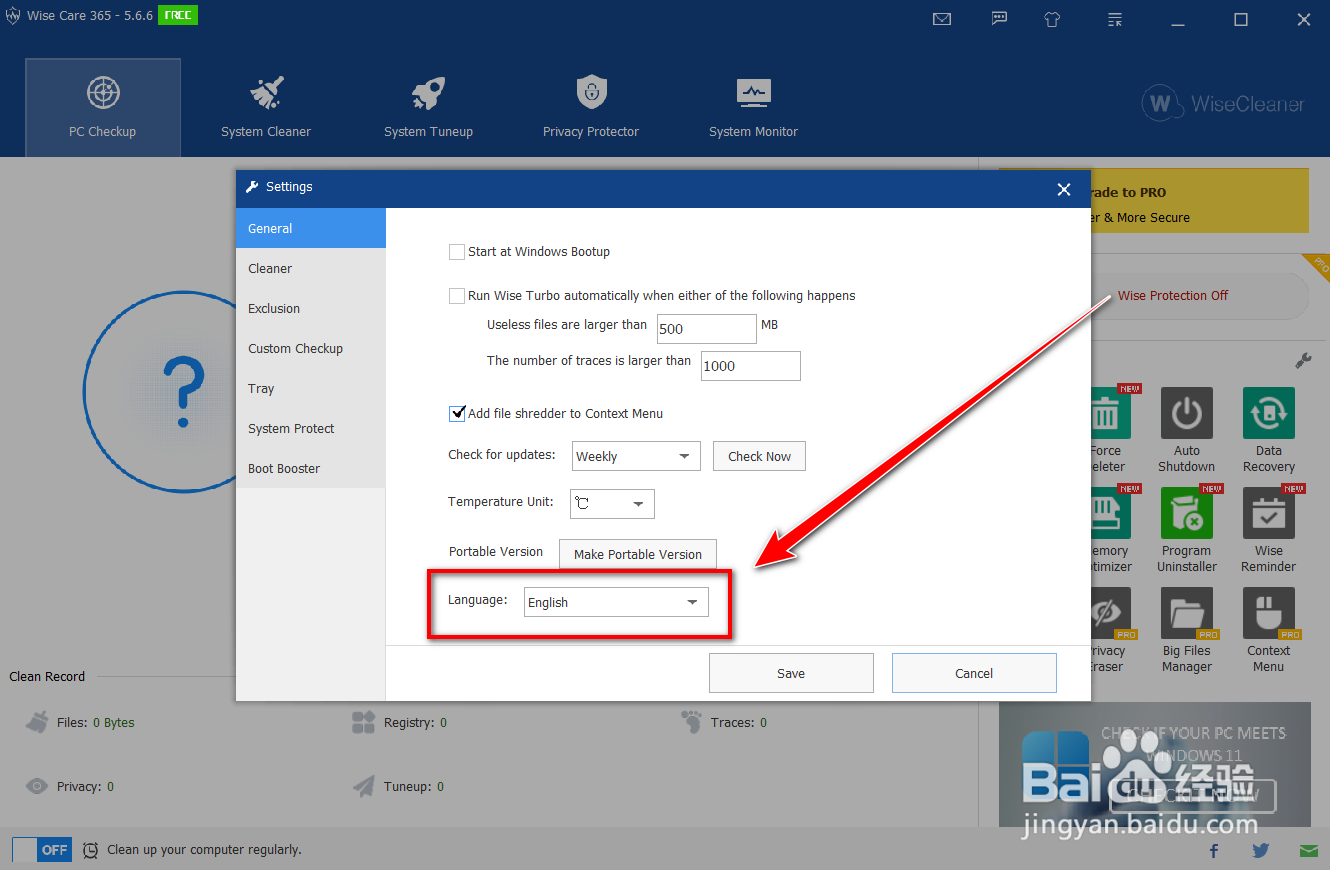
Task: Click the mail envelope icon in title bar
Action: 942,19
